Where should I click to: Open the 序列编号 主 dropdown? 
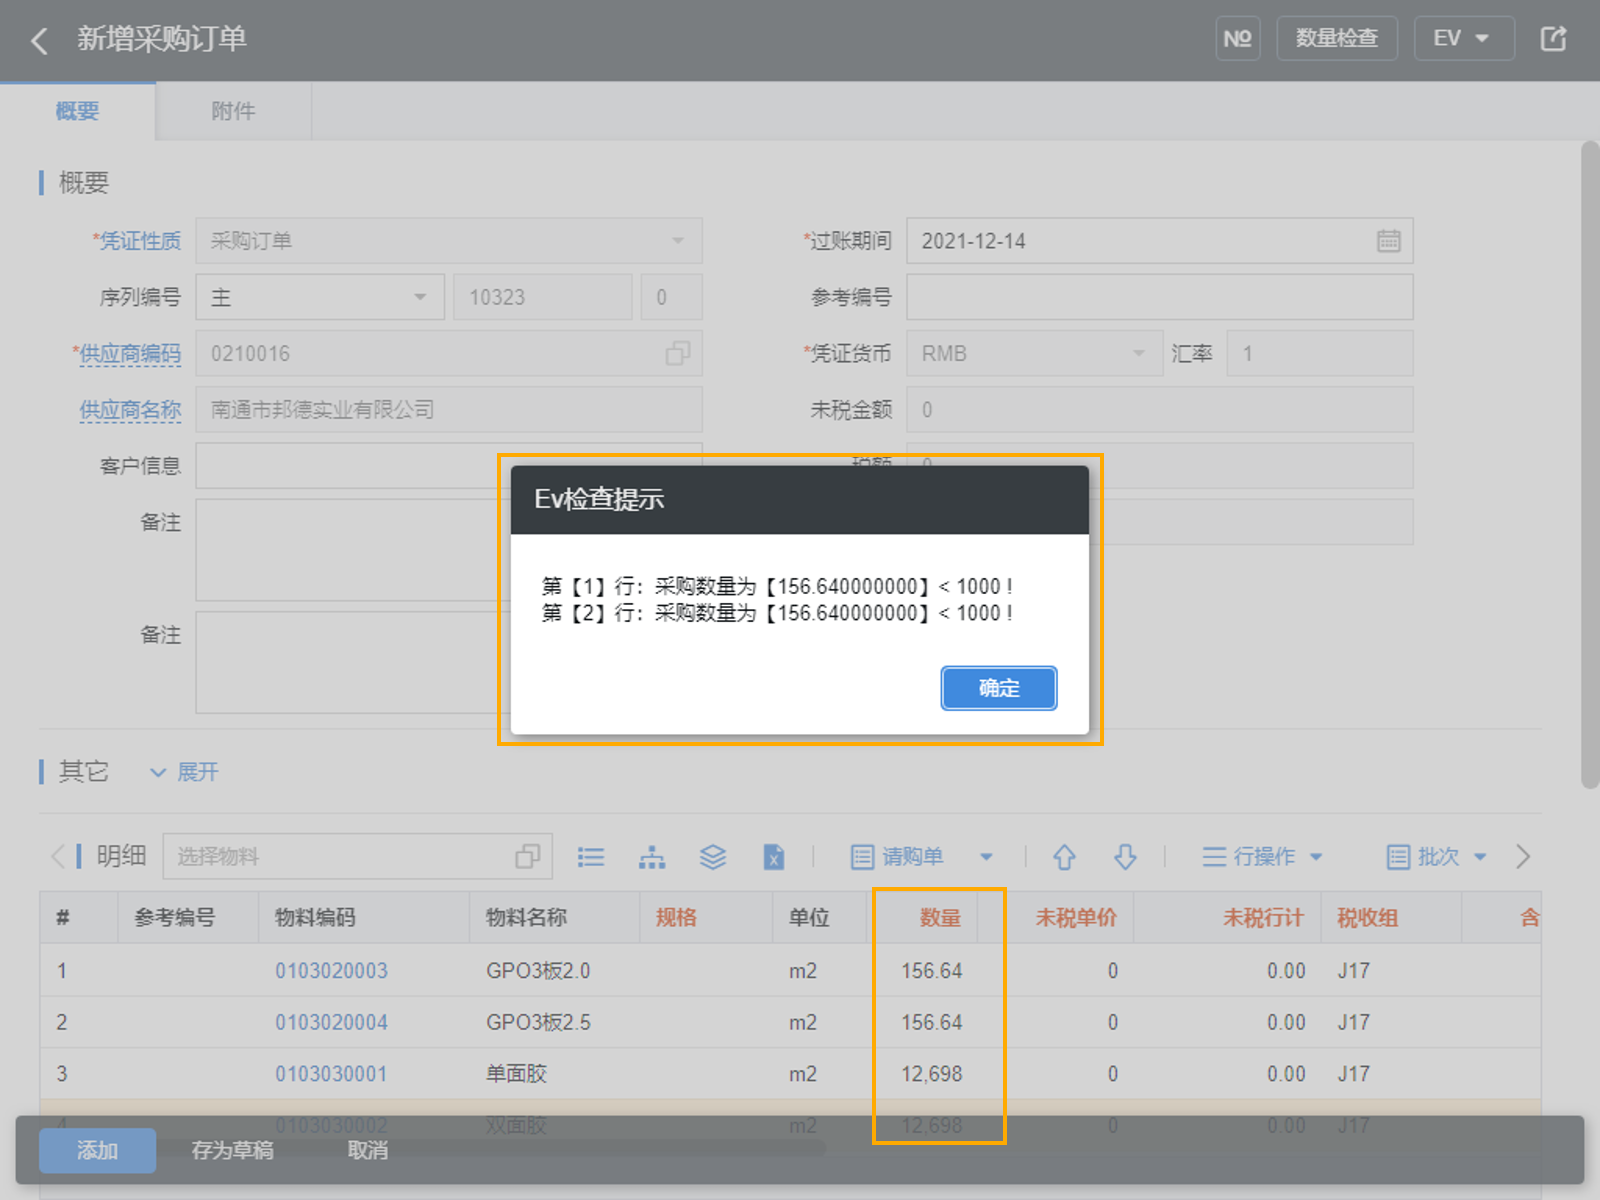coord(320,297)
